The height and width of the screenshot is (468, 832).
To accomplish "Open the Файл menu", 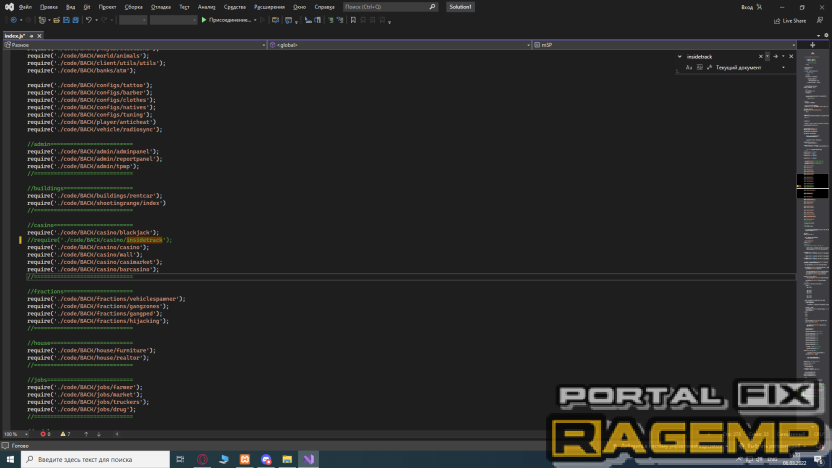I will [25, 7].
